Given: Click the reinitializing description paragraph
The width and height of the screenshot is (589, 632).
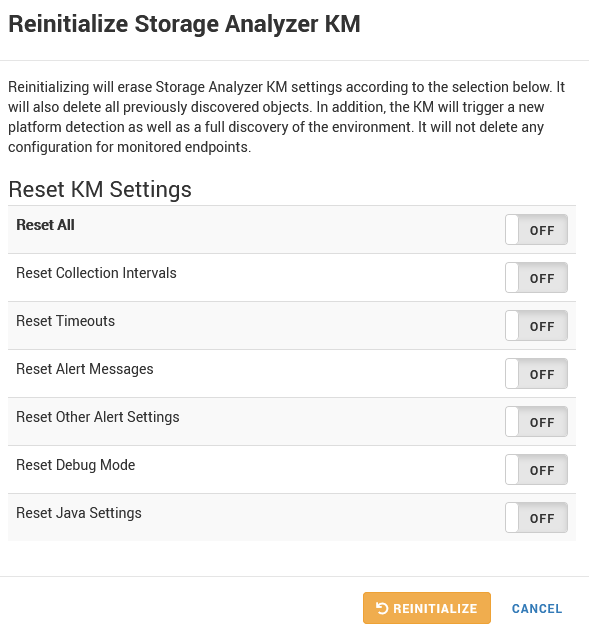Looking at the screenshot, I should pyautogui.click(x=286, y=117).
